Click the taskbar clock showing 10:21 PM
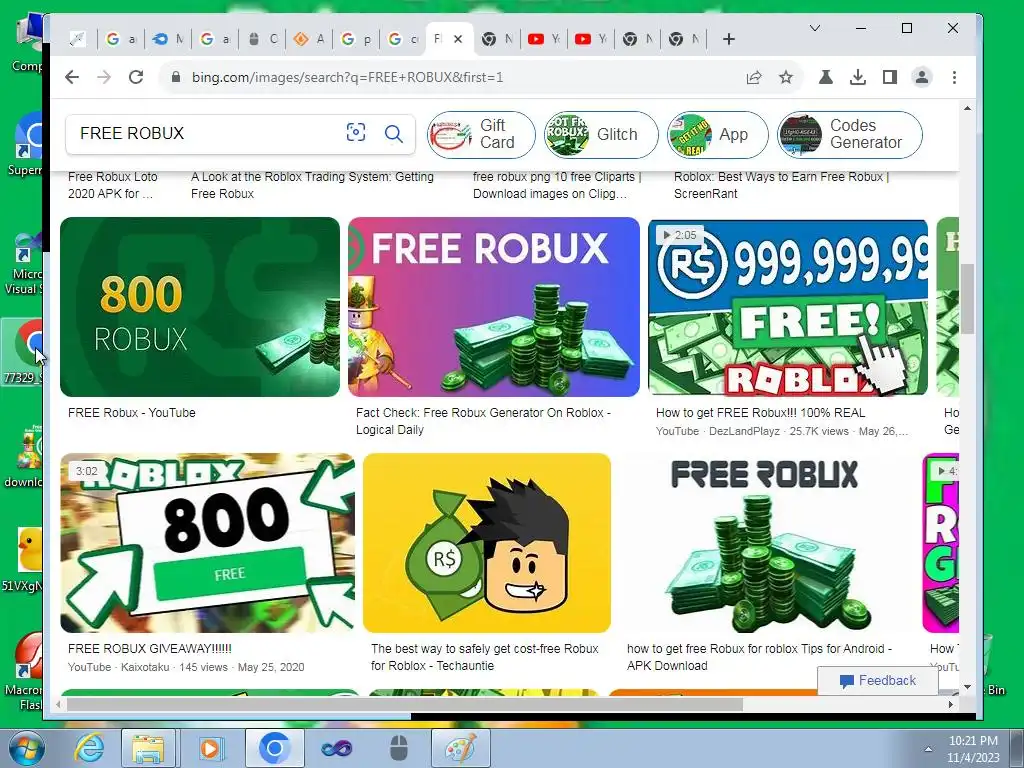Viewport: 1024px width, 768px height. (973, 749)
